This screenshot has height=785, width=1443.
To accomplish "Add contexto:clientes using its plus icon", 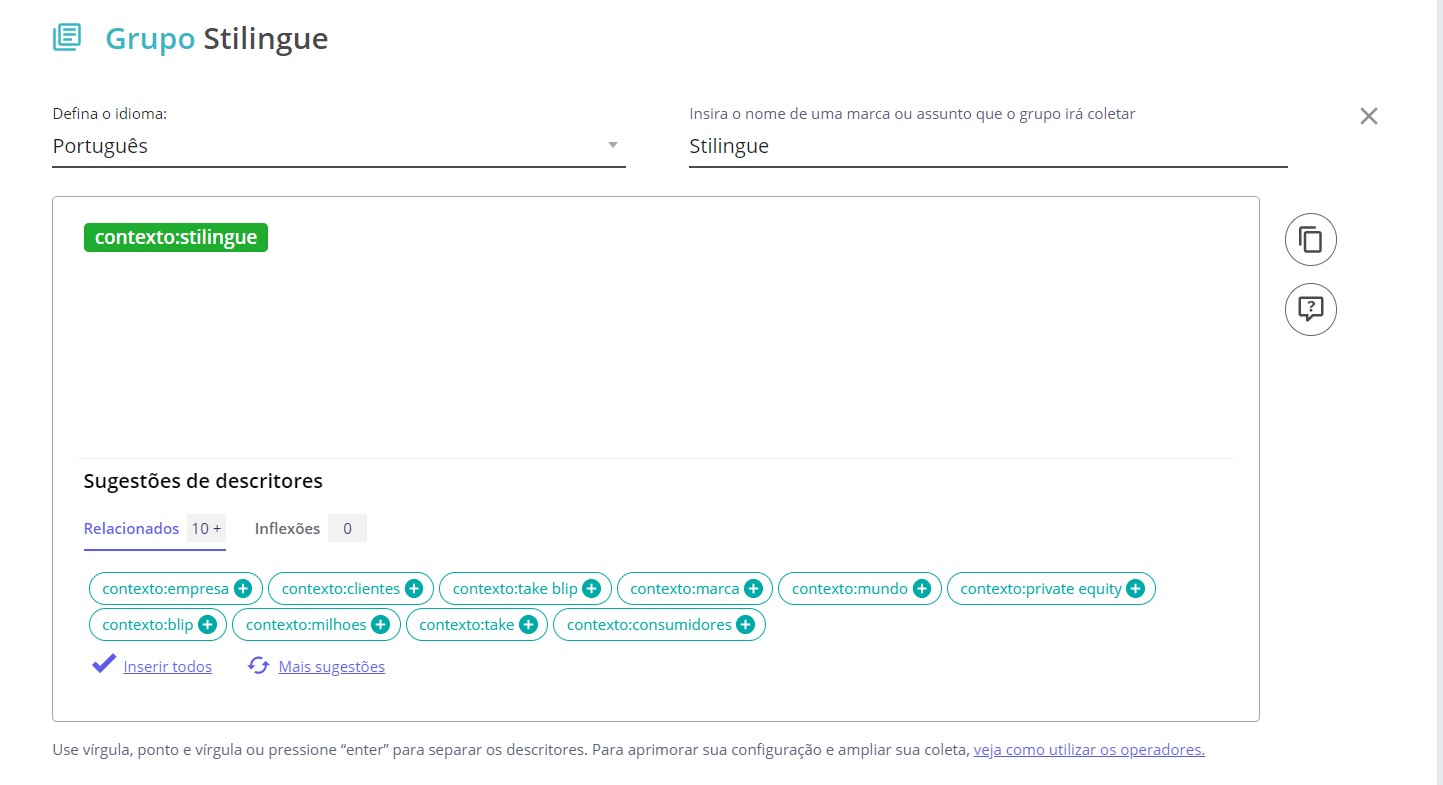I will [x=414, y=589].
